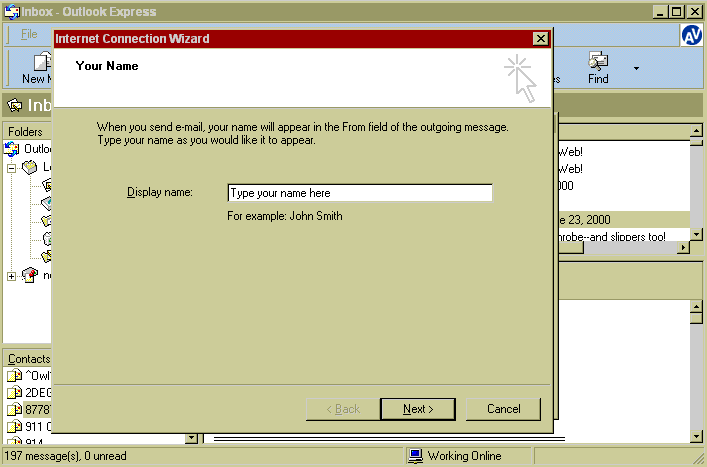Minimize the Outlook Express window
This screenshot has width=707, height=467.
click(x=660, y=12)
